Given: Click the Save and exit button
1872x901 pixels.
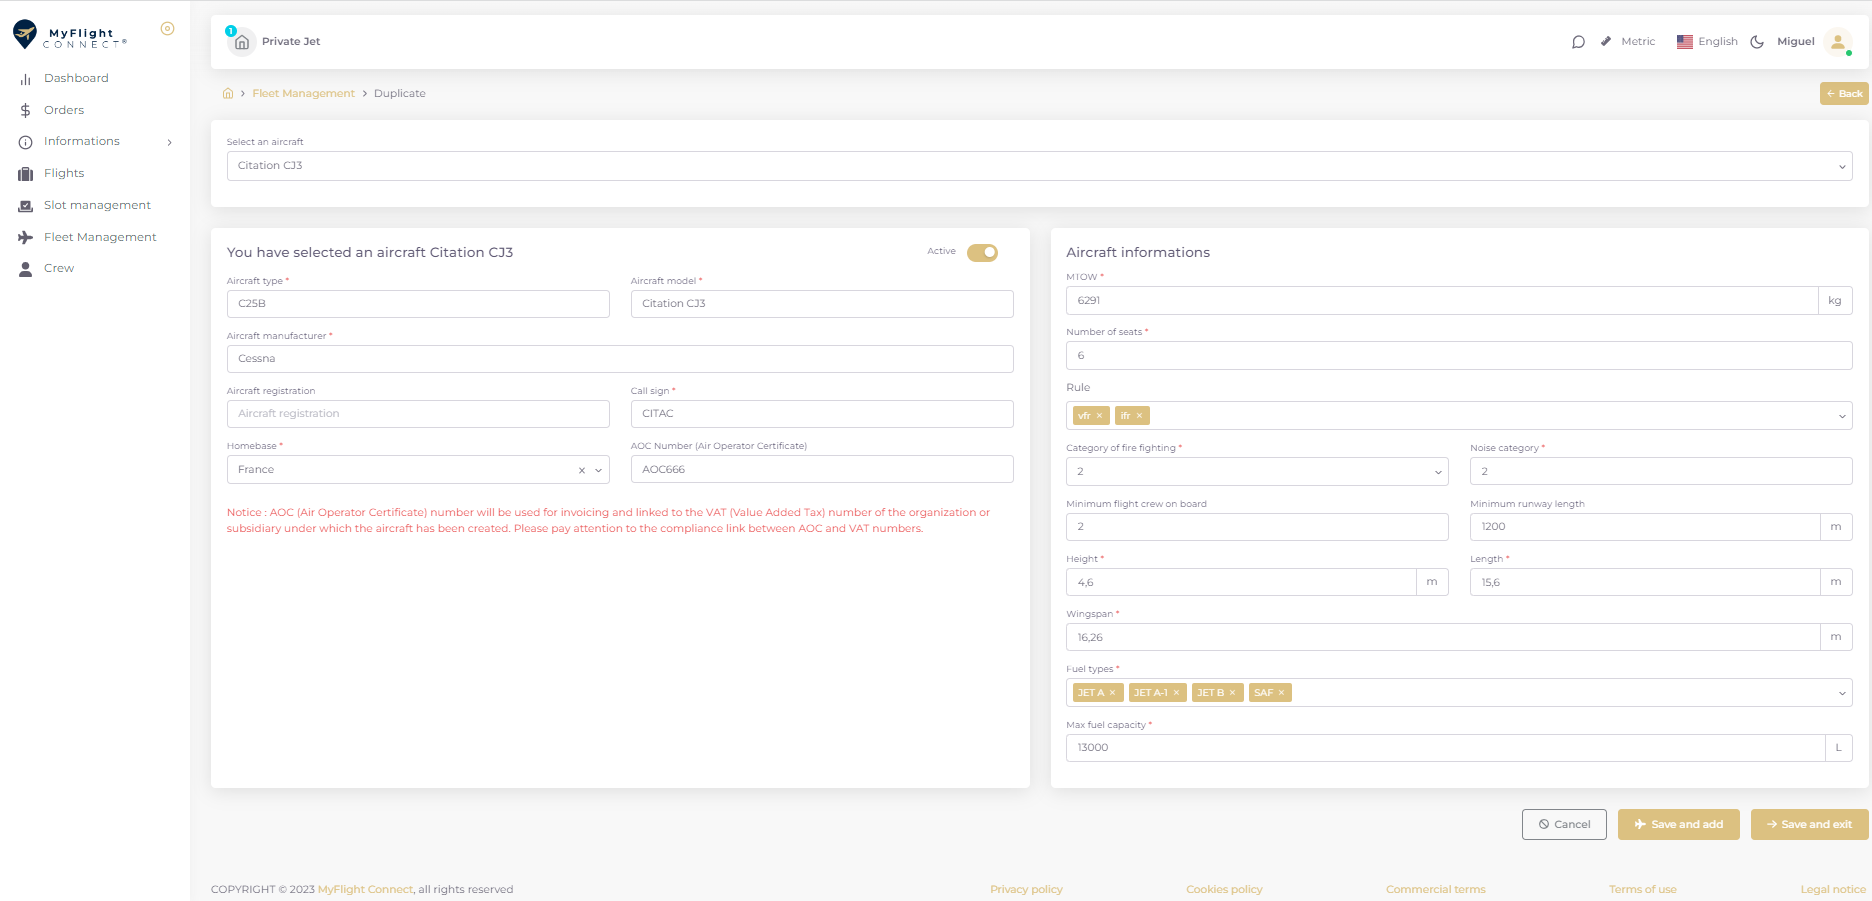Looking at the screenshot, I should pos(1809,825).
